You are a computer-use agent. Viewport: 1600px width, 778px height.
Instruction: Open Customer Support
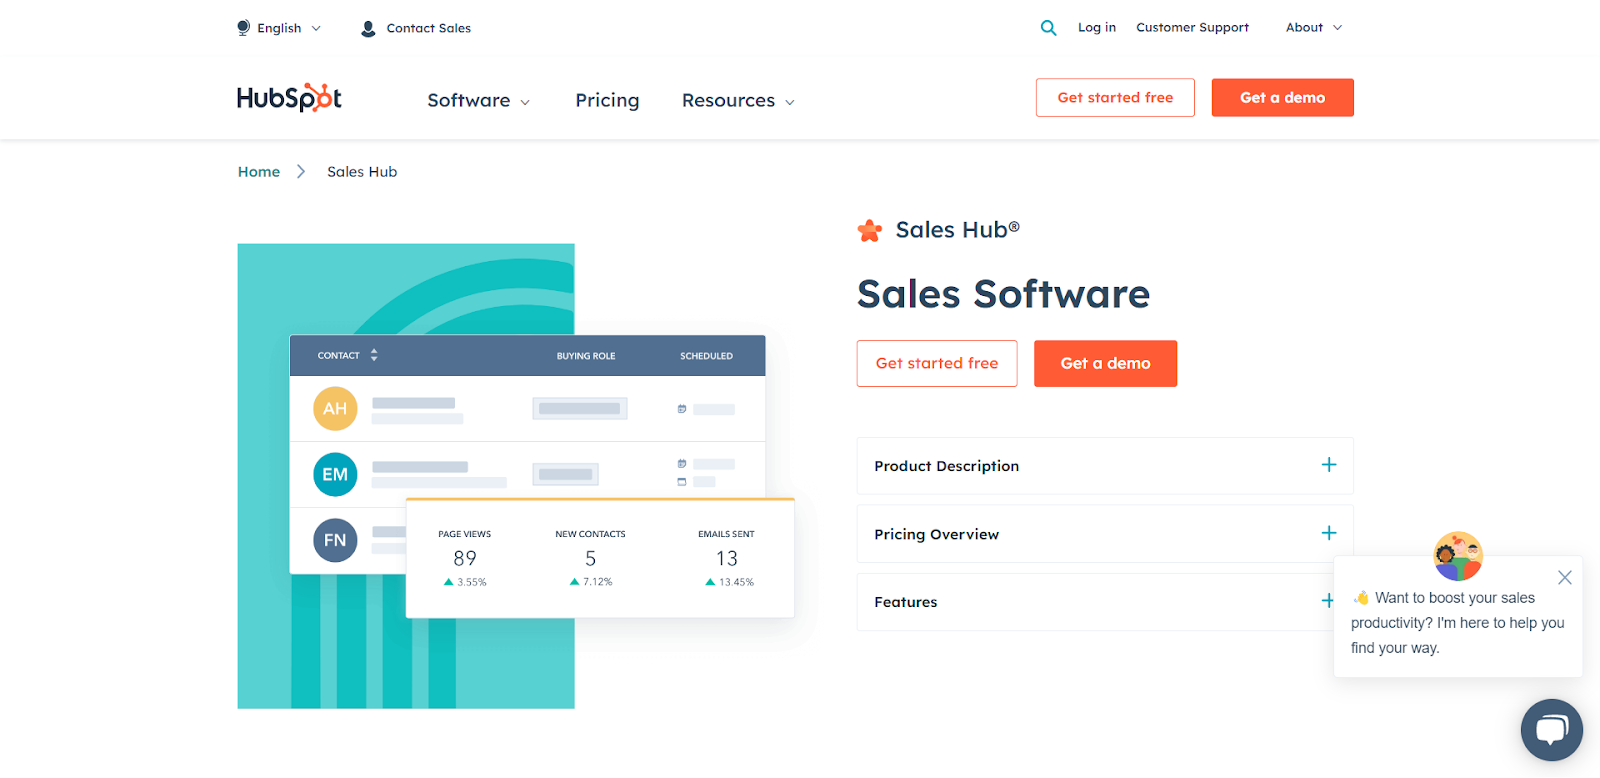click(x=1192, y=28)
